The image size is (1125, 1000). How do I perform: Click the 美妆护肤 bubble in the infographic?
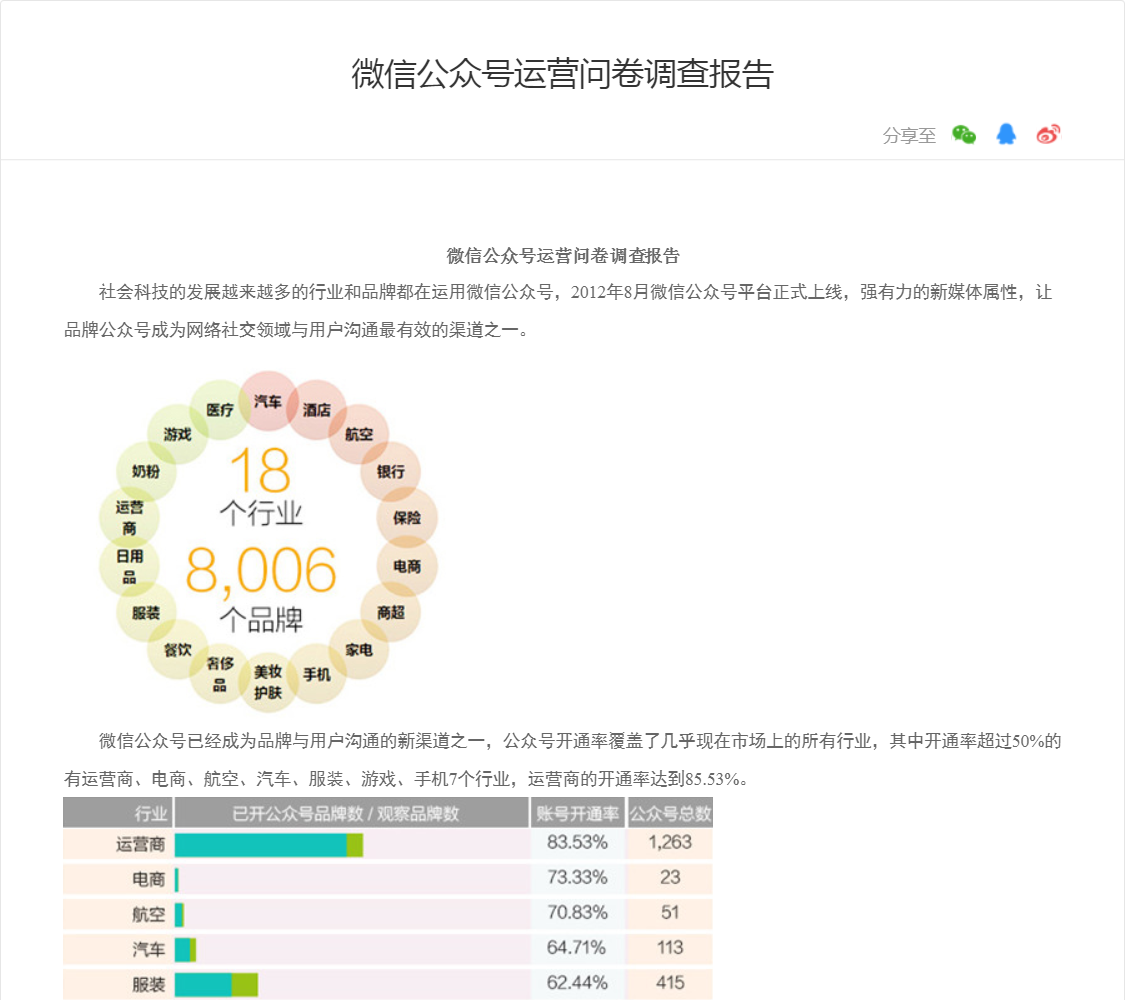[x=268, y=682]
